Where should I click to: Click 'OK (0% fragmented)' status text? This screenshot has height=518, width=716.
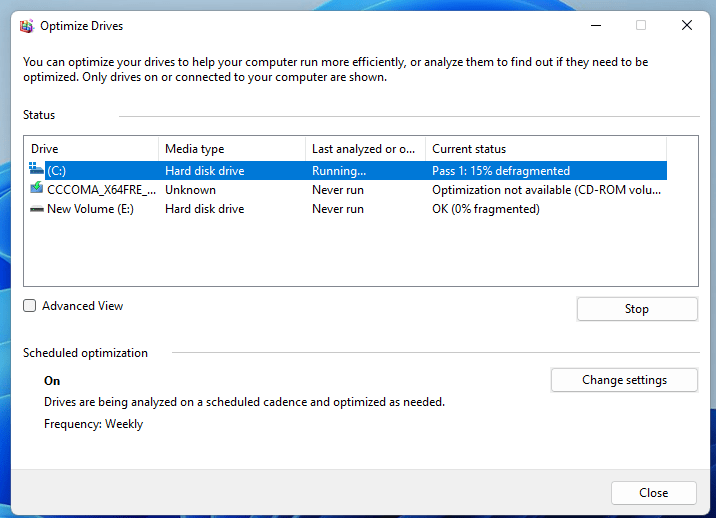486,209
